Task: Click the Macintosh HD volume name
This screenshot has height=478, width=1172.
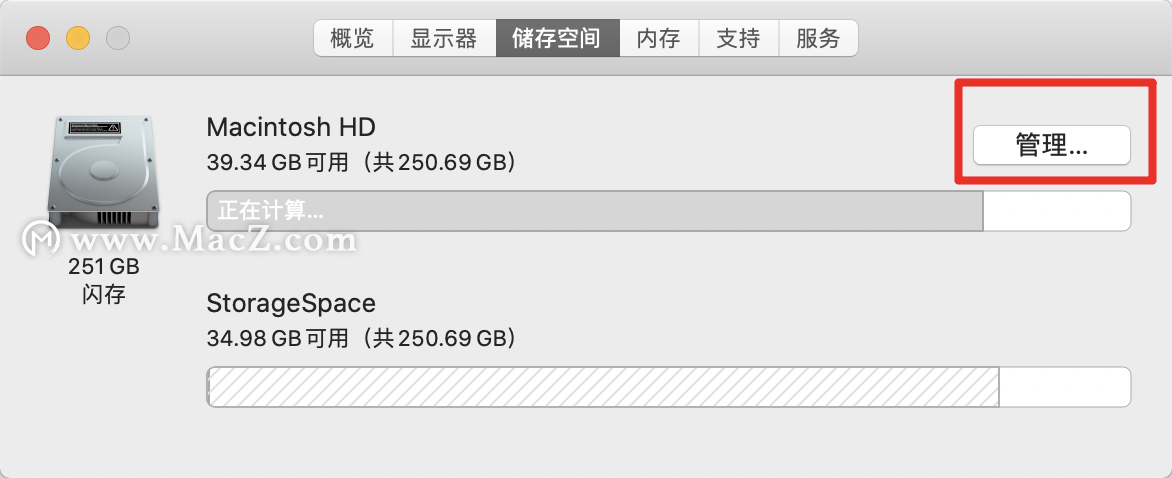Action: tap(291, 127)
